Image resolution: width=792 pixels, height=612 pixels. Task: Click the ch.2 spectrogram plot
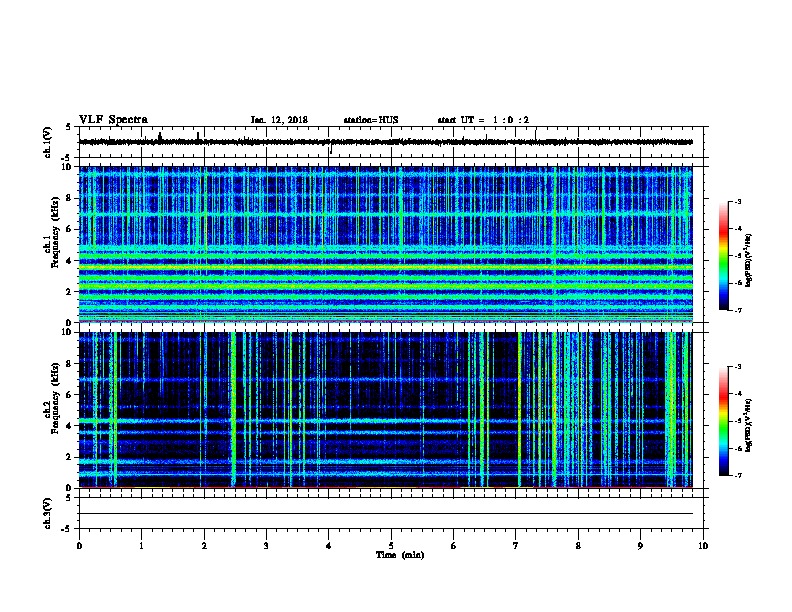point(385,409)
